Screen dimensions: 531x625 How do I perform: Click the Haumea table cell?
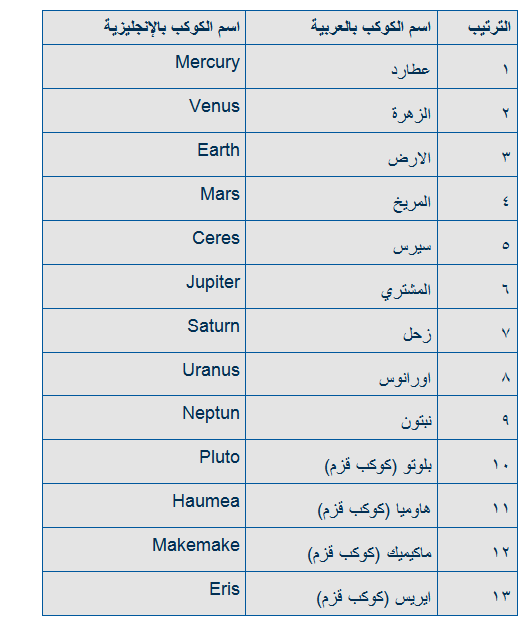[144, 506]
